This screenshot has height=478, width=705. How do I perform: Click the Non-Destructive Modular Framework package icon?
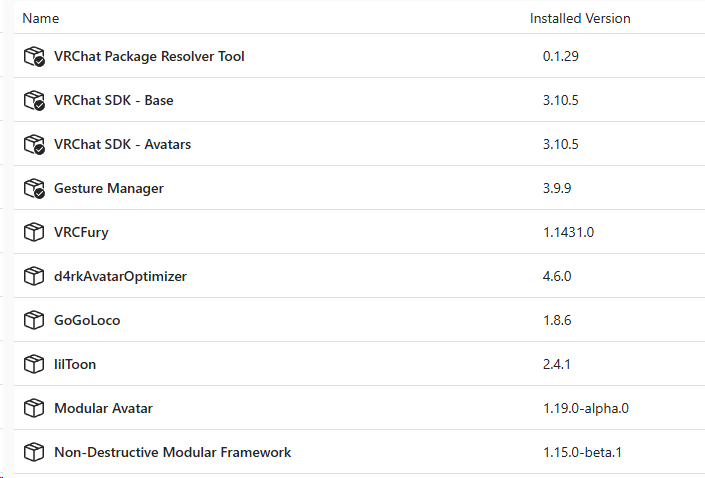34,452
